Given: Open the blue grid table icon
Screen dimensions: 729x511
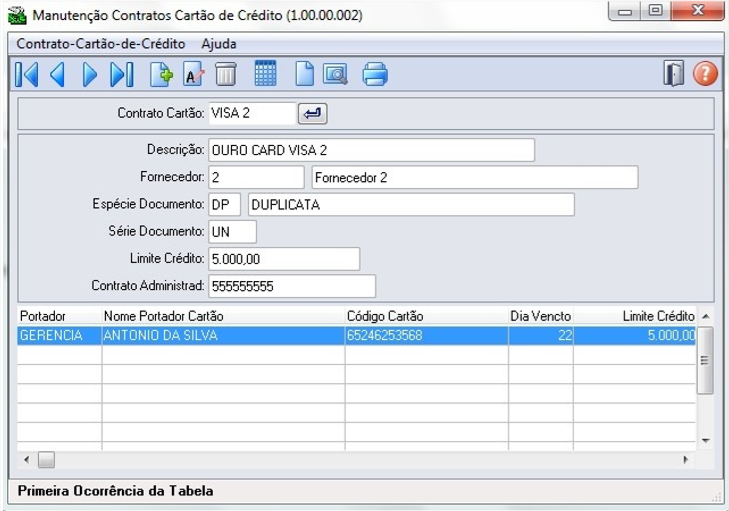Looking at the screenshot, I should [265, 73].
